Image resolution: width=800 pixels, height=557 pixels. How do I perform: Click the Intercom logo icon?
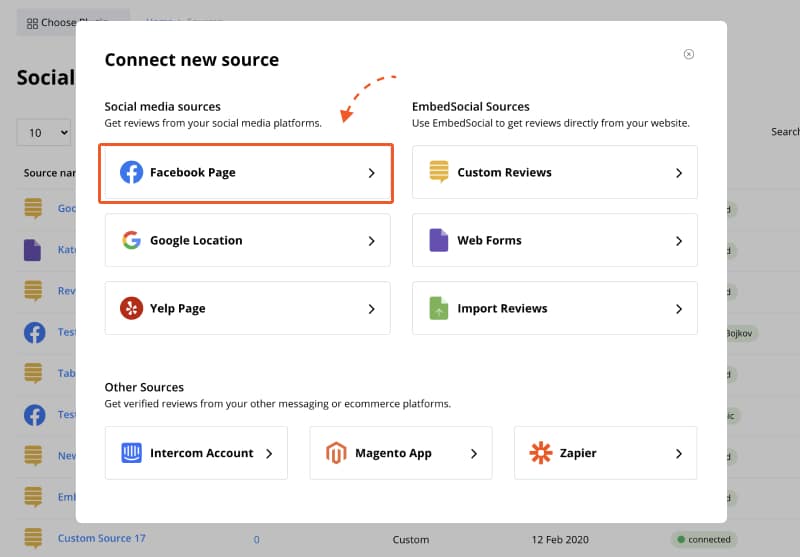coord(131,453)
